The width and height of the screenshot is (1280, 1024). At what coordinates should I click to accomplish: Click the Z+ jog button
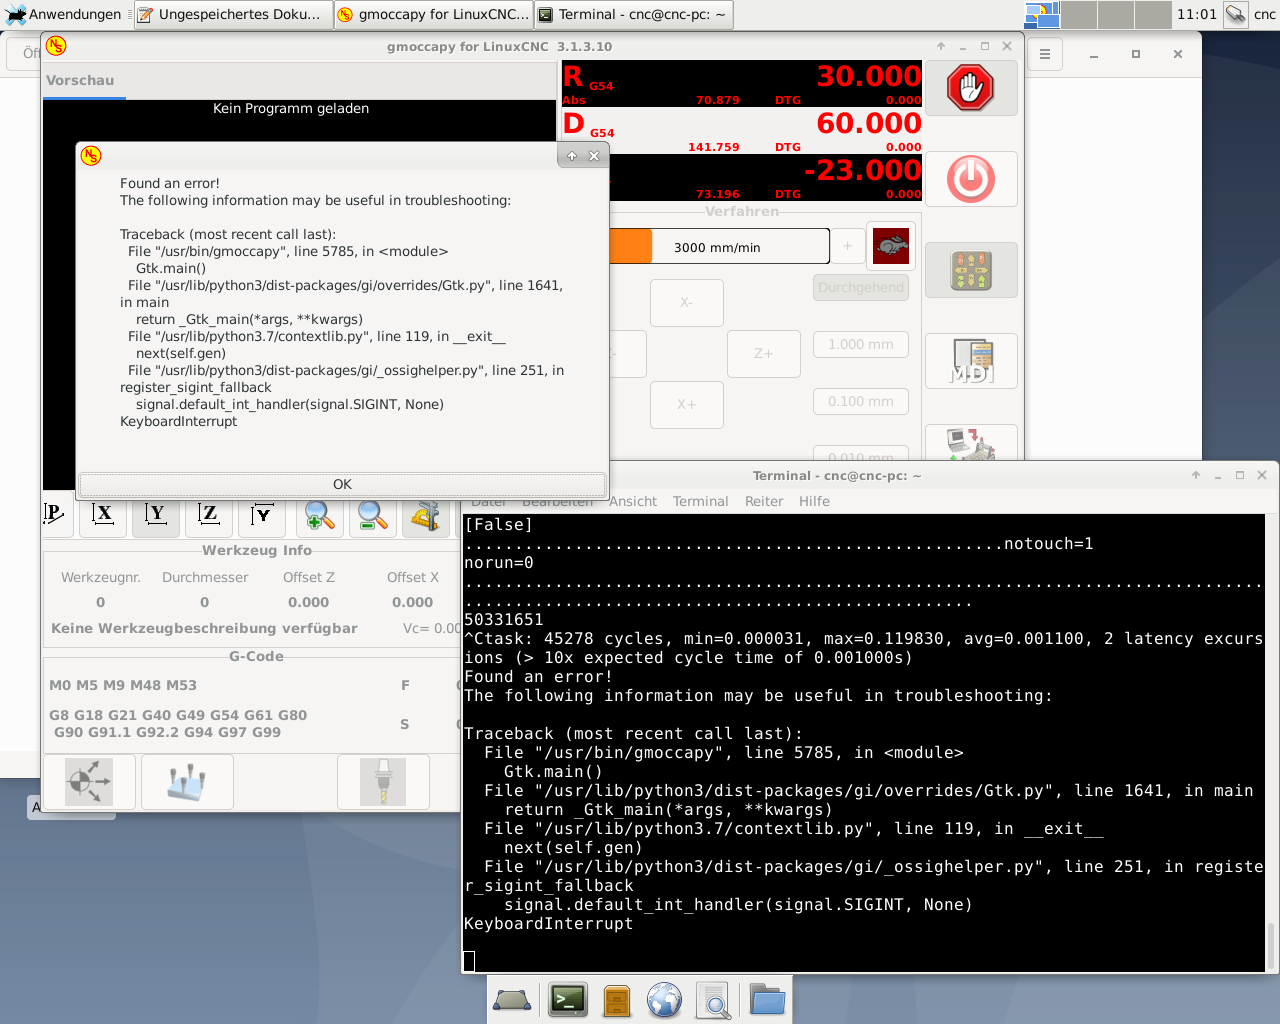click(x=764, y=353)
